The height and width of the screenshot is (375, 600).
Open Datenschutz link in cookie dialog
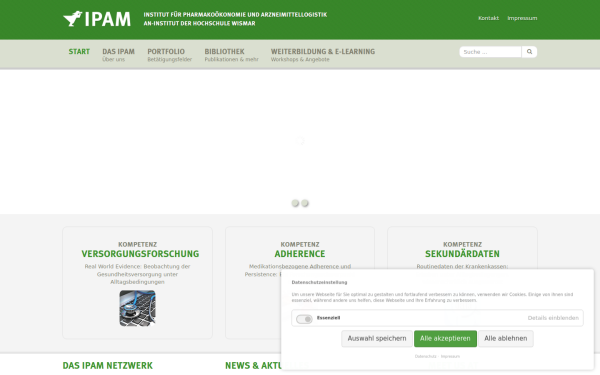point(425,356)
